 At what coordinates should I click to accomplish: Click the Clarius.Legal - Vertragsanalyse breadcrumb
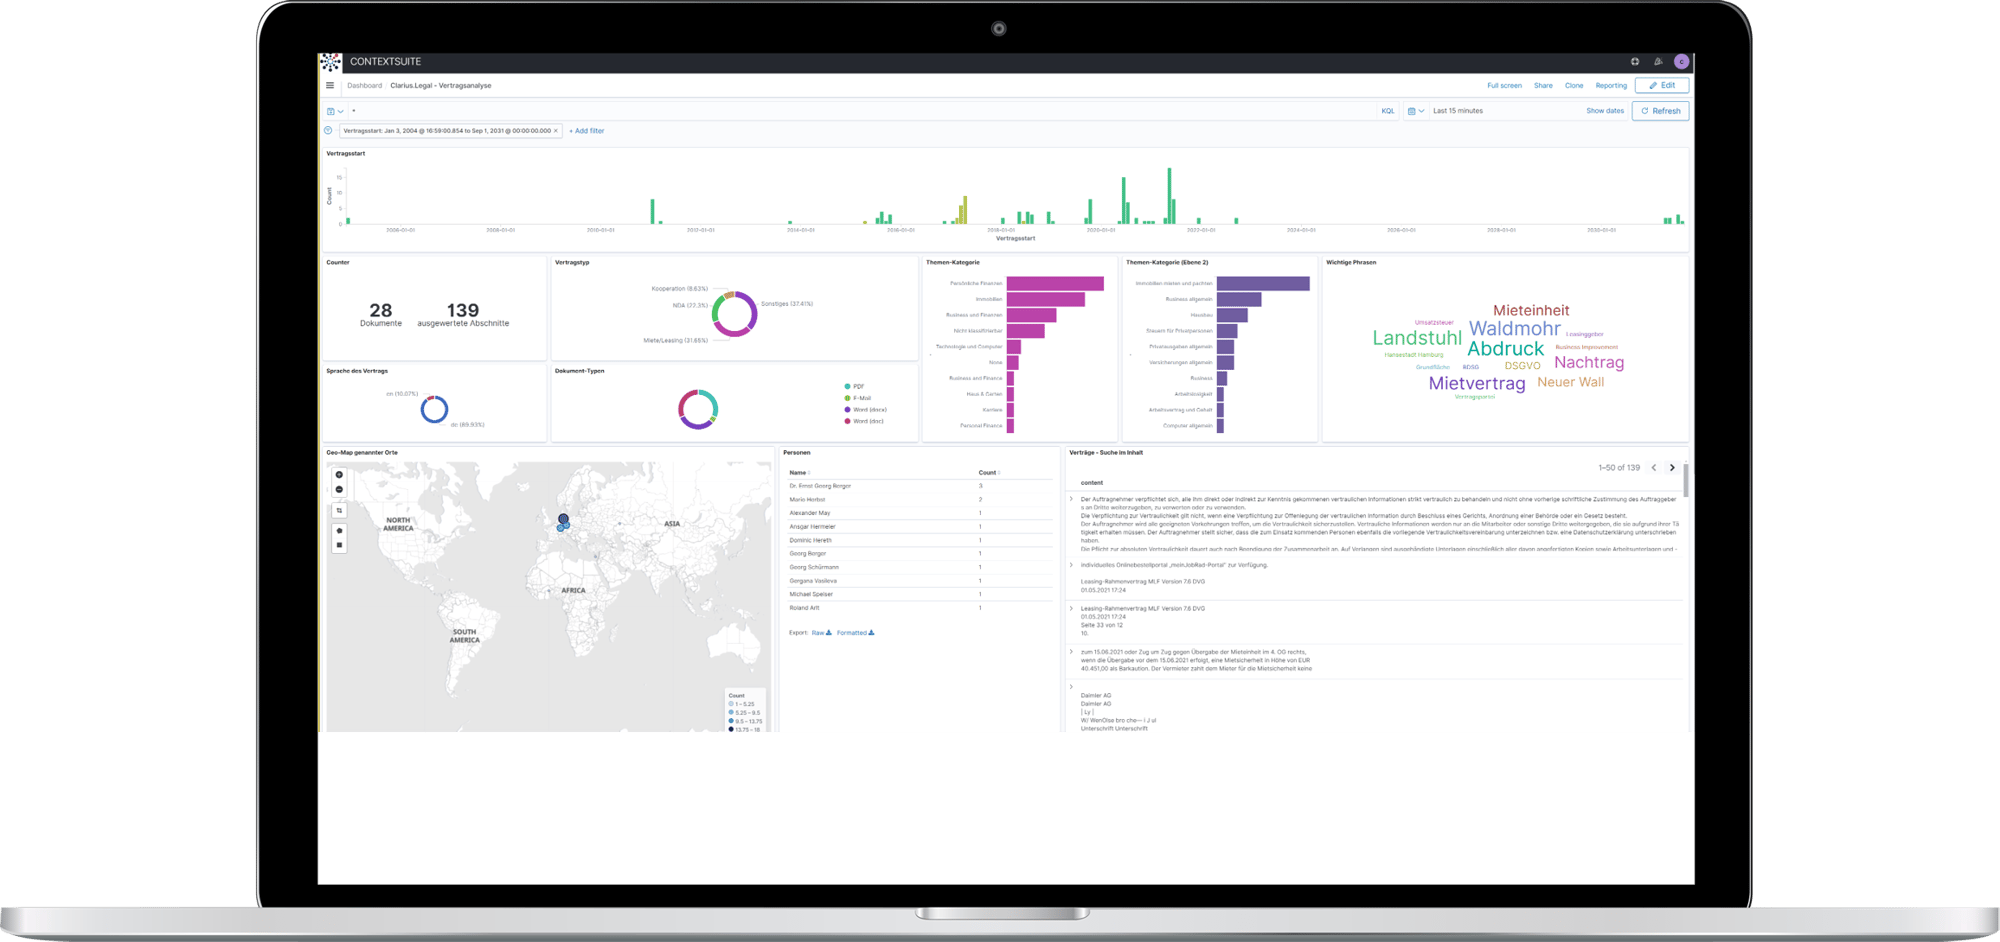(441, 86)
